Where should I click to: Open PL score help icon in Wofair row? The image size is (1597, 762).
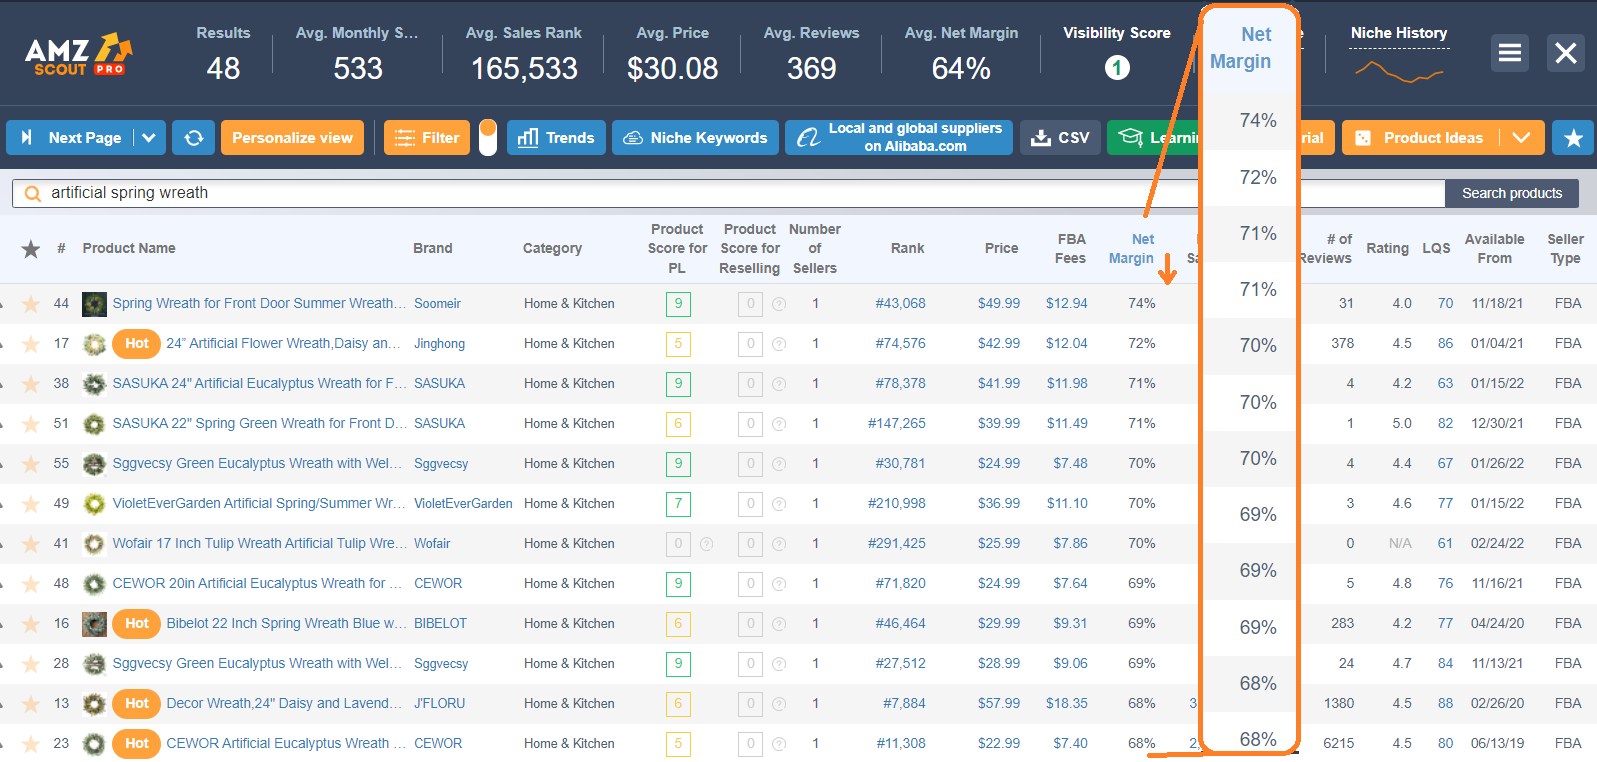coord(706,544)
